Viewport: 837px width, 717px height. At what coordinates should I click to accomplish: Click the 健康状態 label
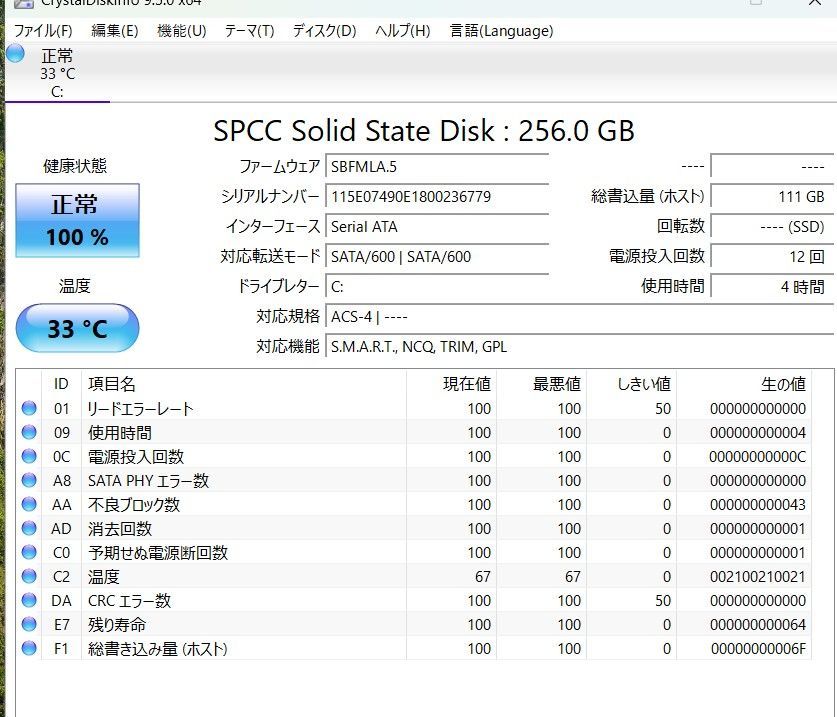click(75, 166)
